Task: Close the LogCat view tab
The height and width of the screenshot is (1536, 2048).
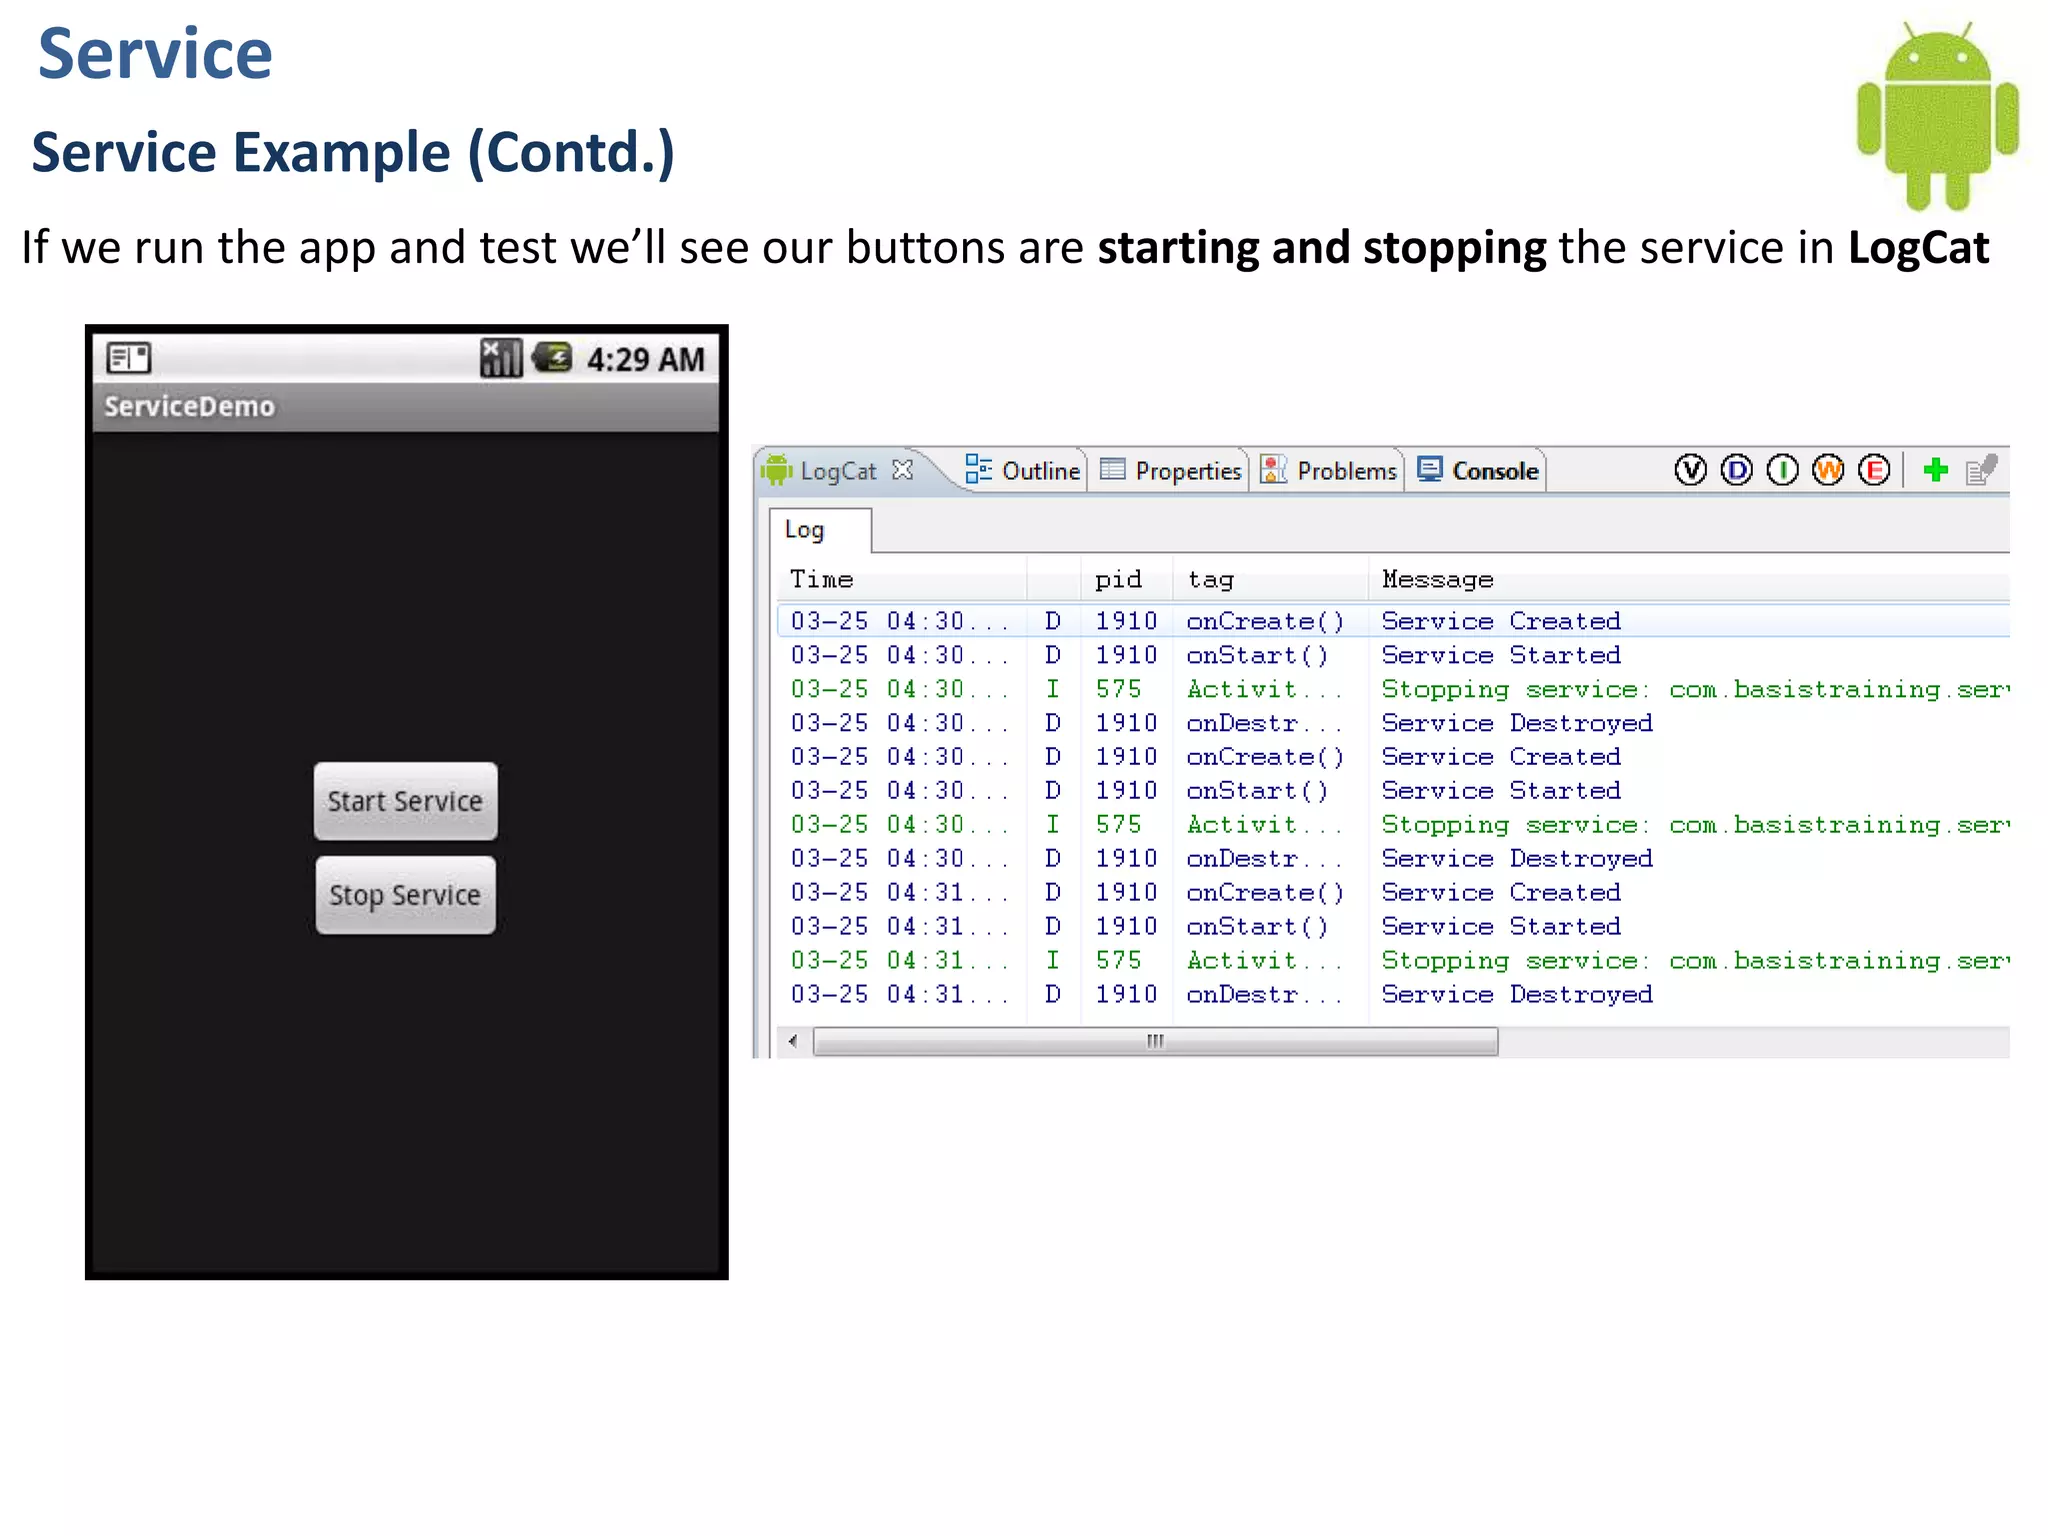Action: (903, 470)
